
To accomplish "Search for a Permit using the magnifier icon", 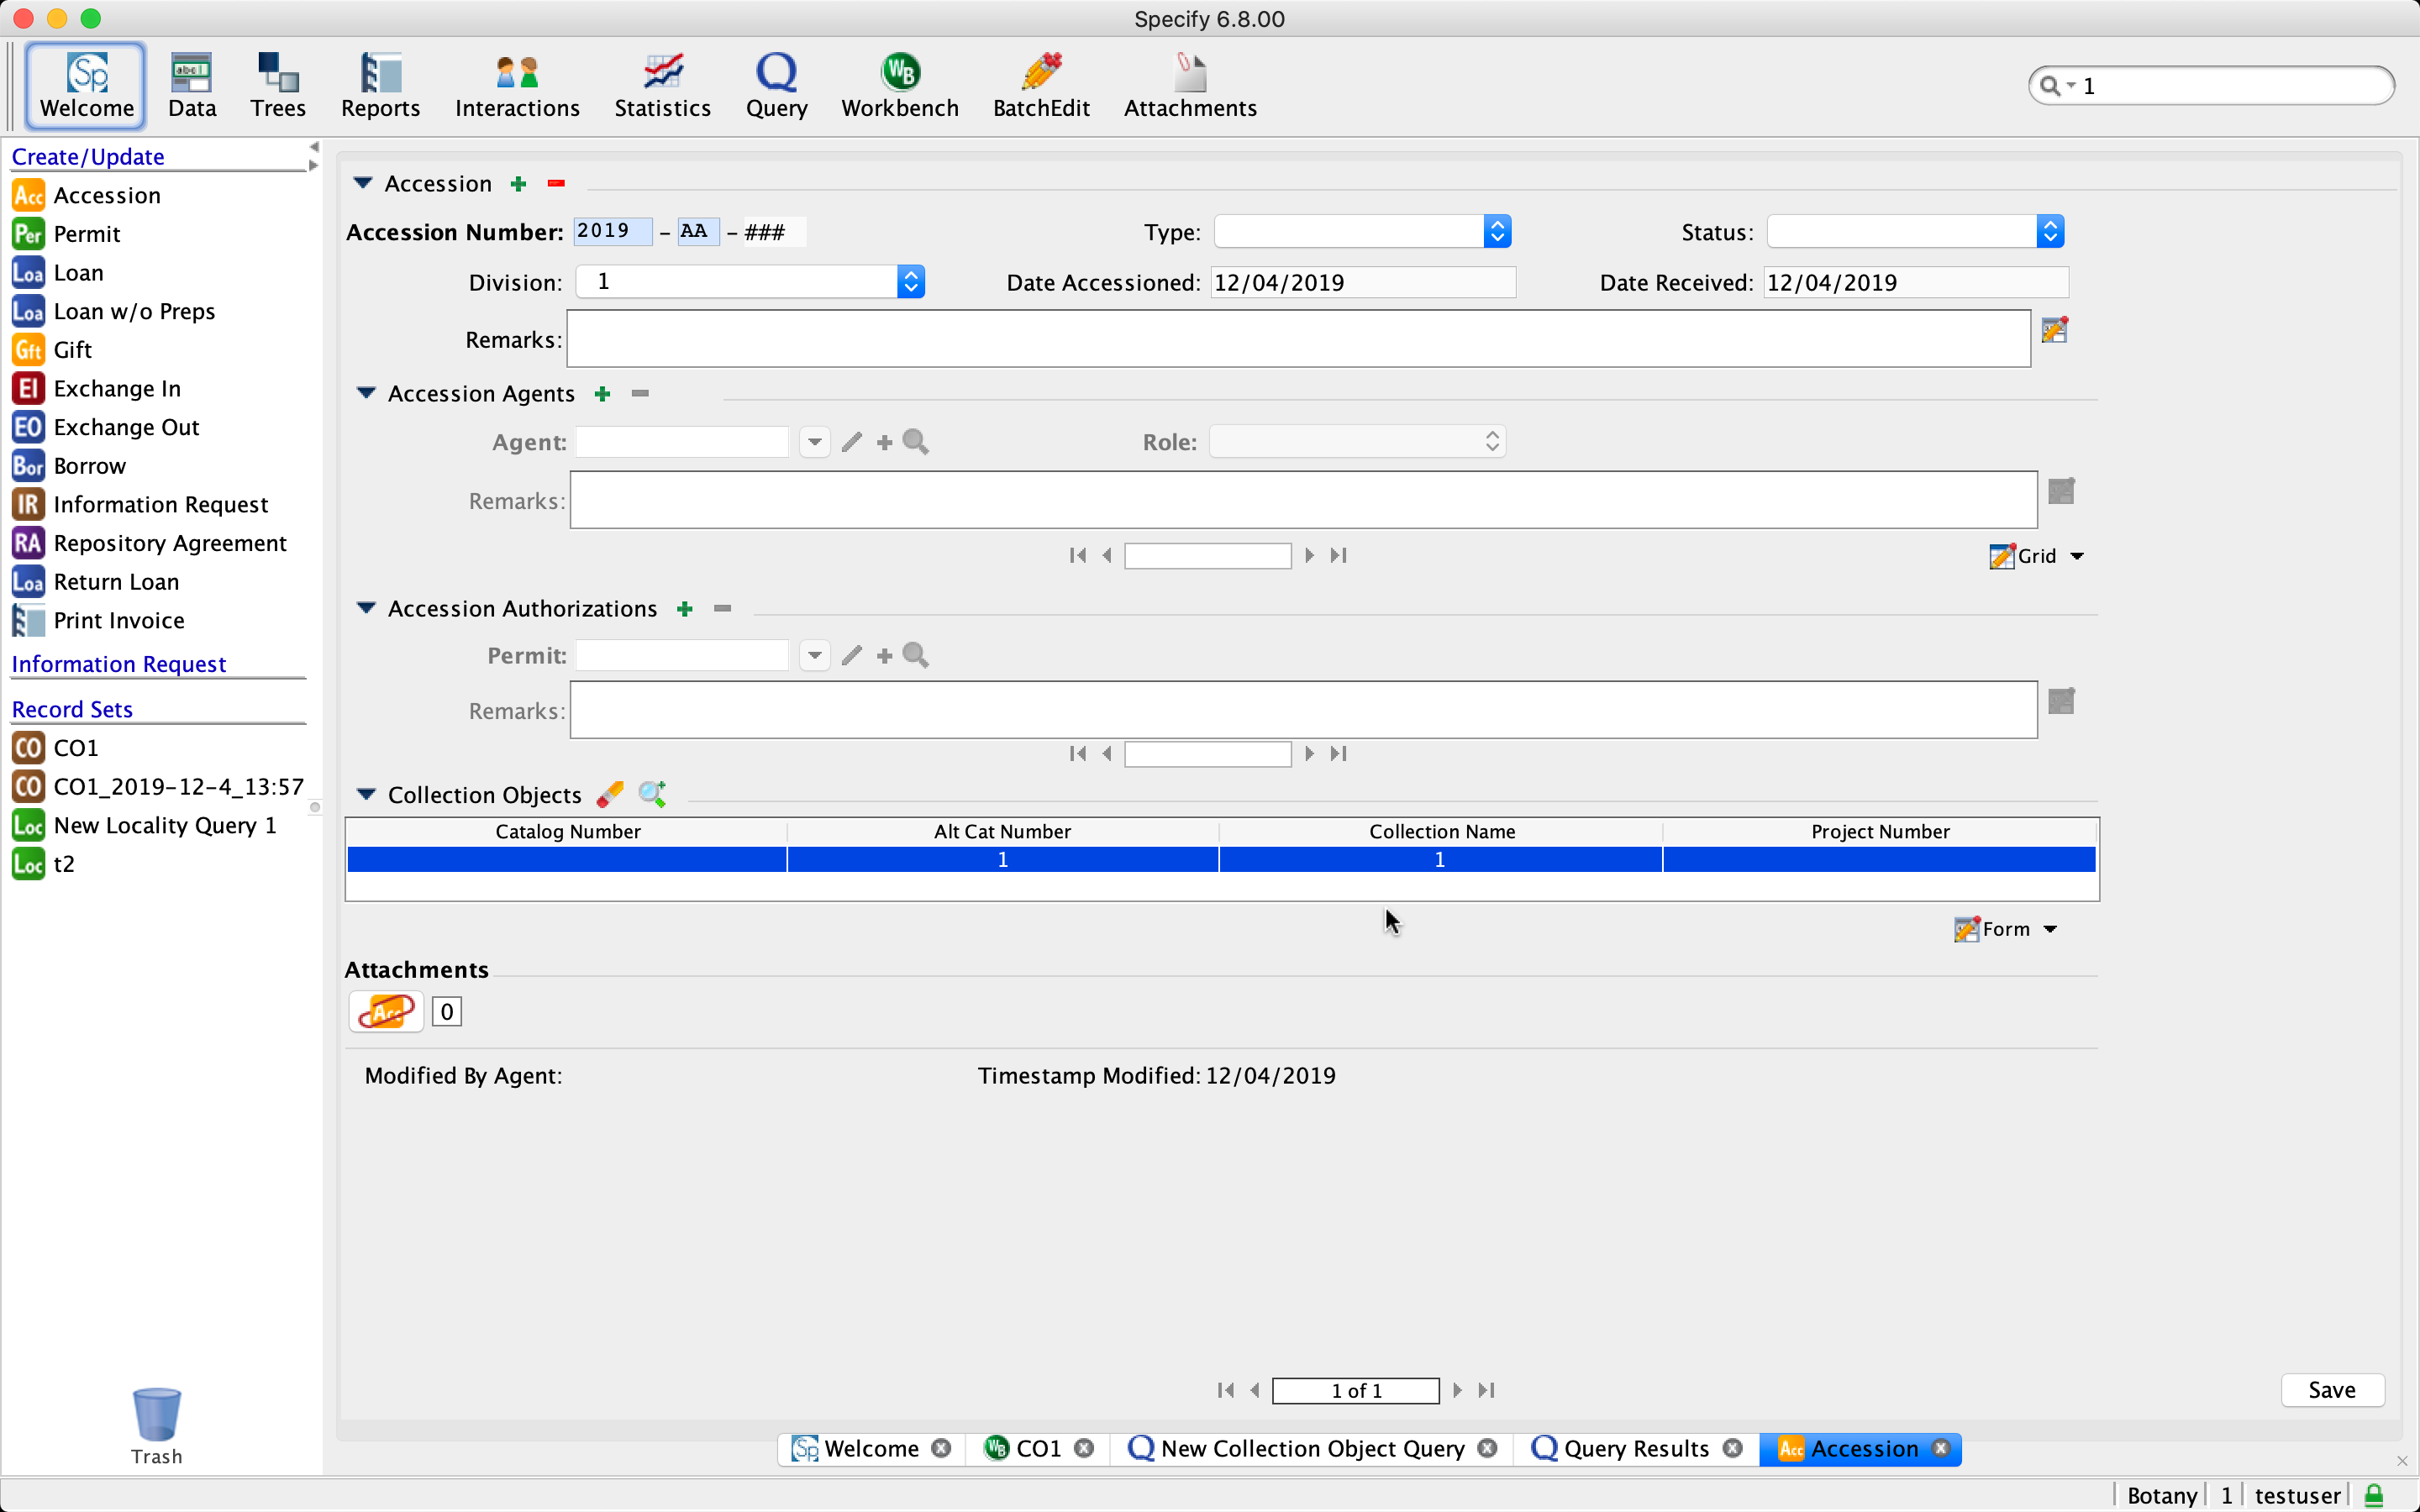I will pos(915,655).
